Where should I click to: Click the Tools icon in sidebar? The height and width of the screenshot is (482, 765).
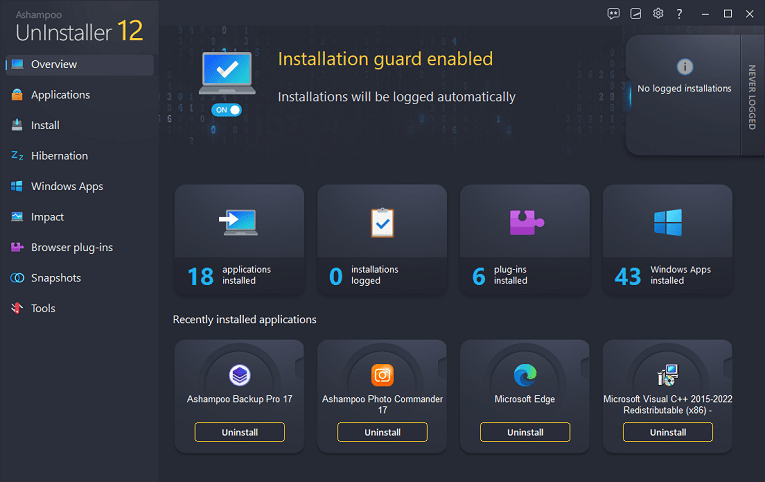[x=17, y=308]
